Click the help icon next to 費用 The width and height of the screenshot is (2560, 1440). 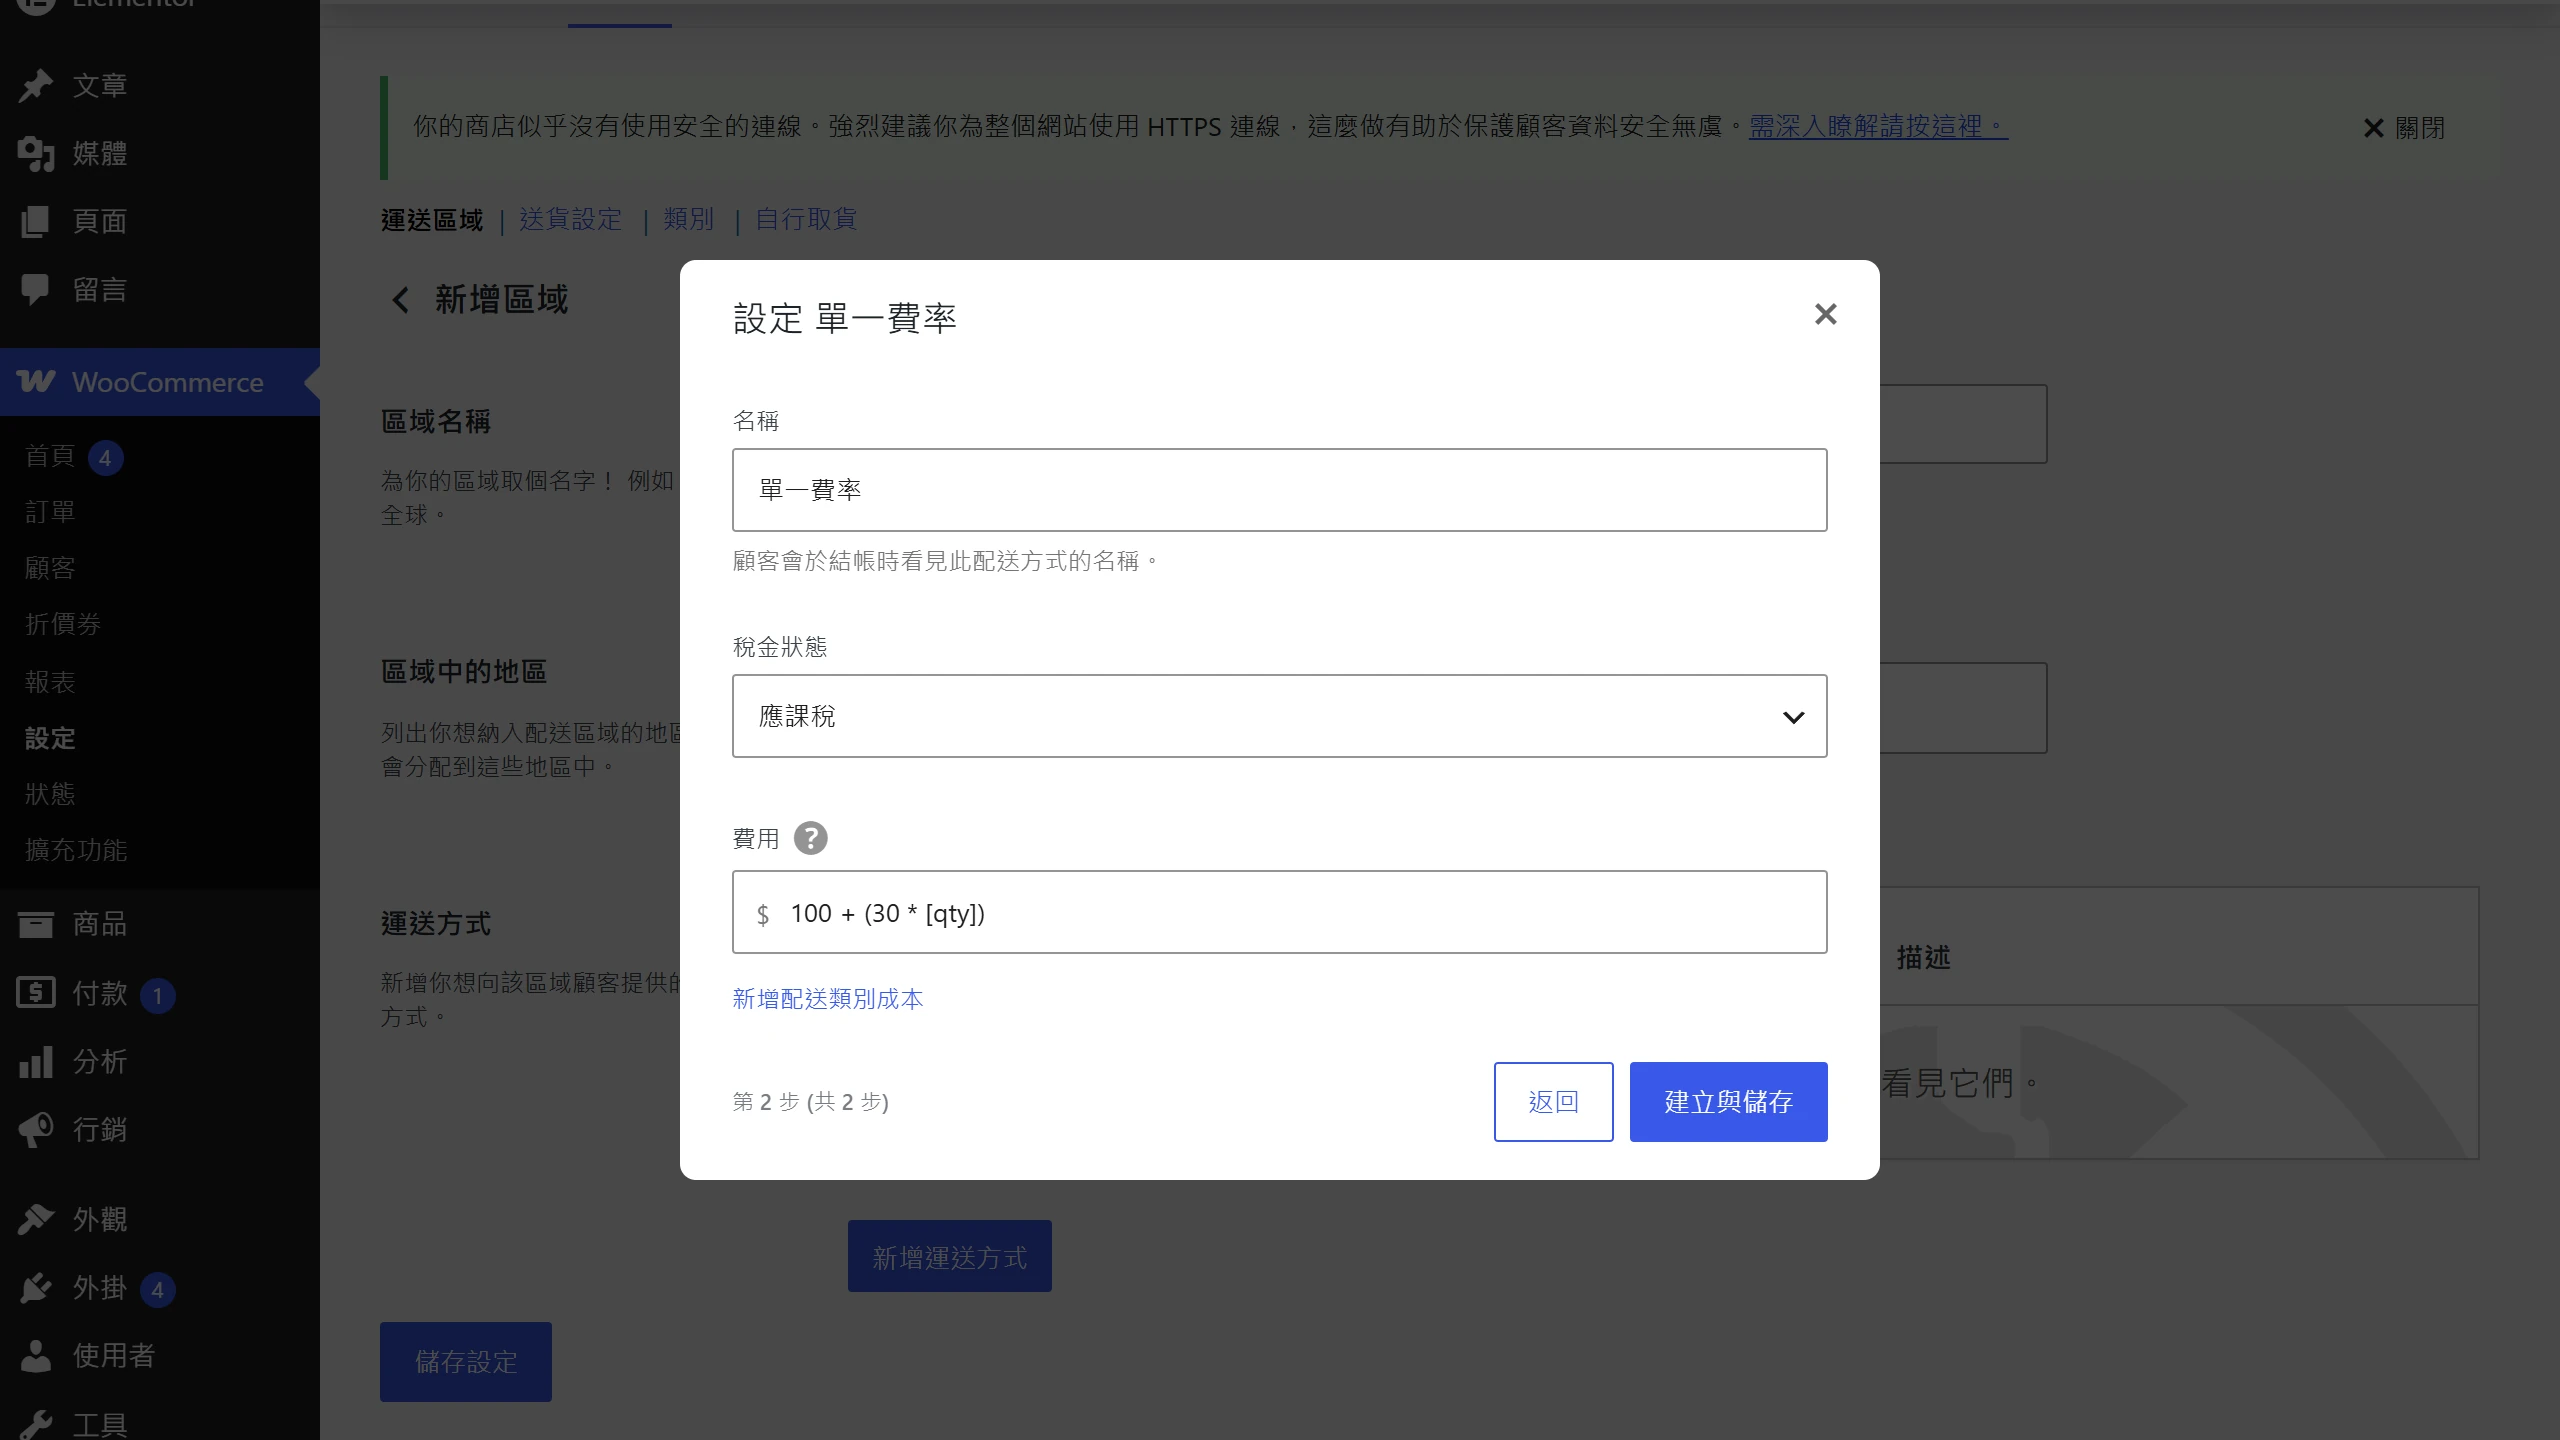click(810, 838)
